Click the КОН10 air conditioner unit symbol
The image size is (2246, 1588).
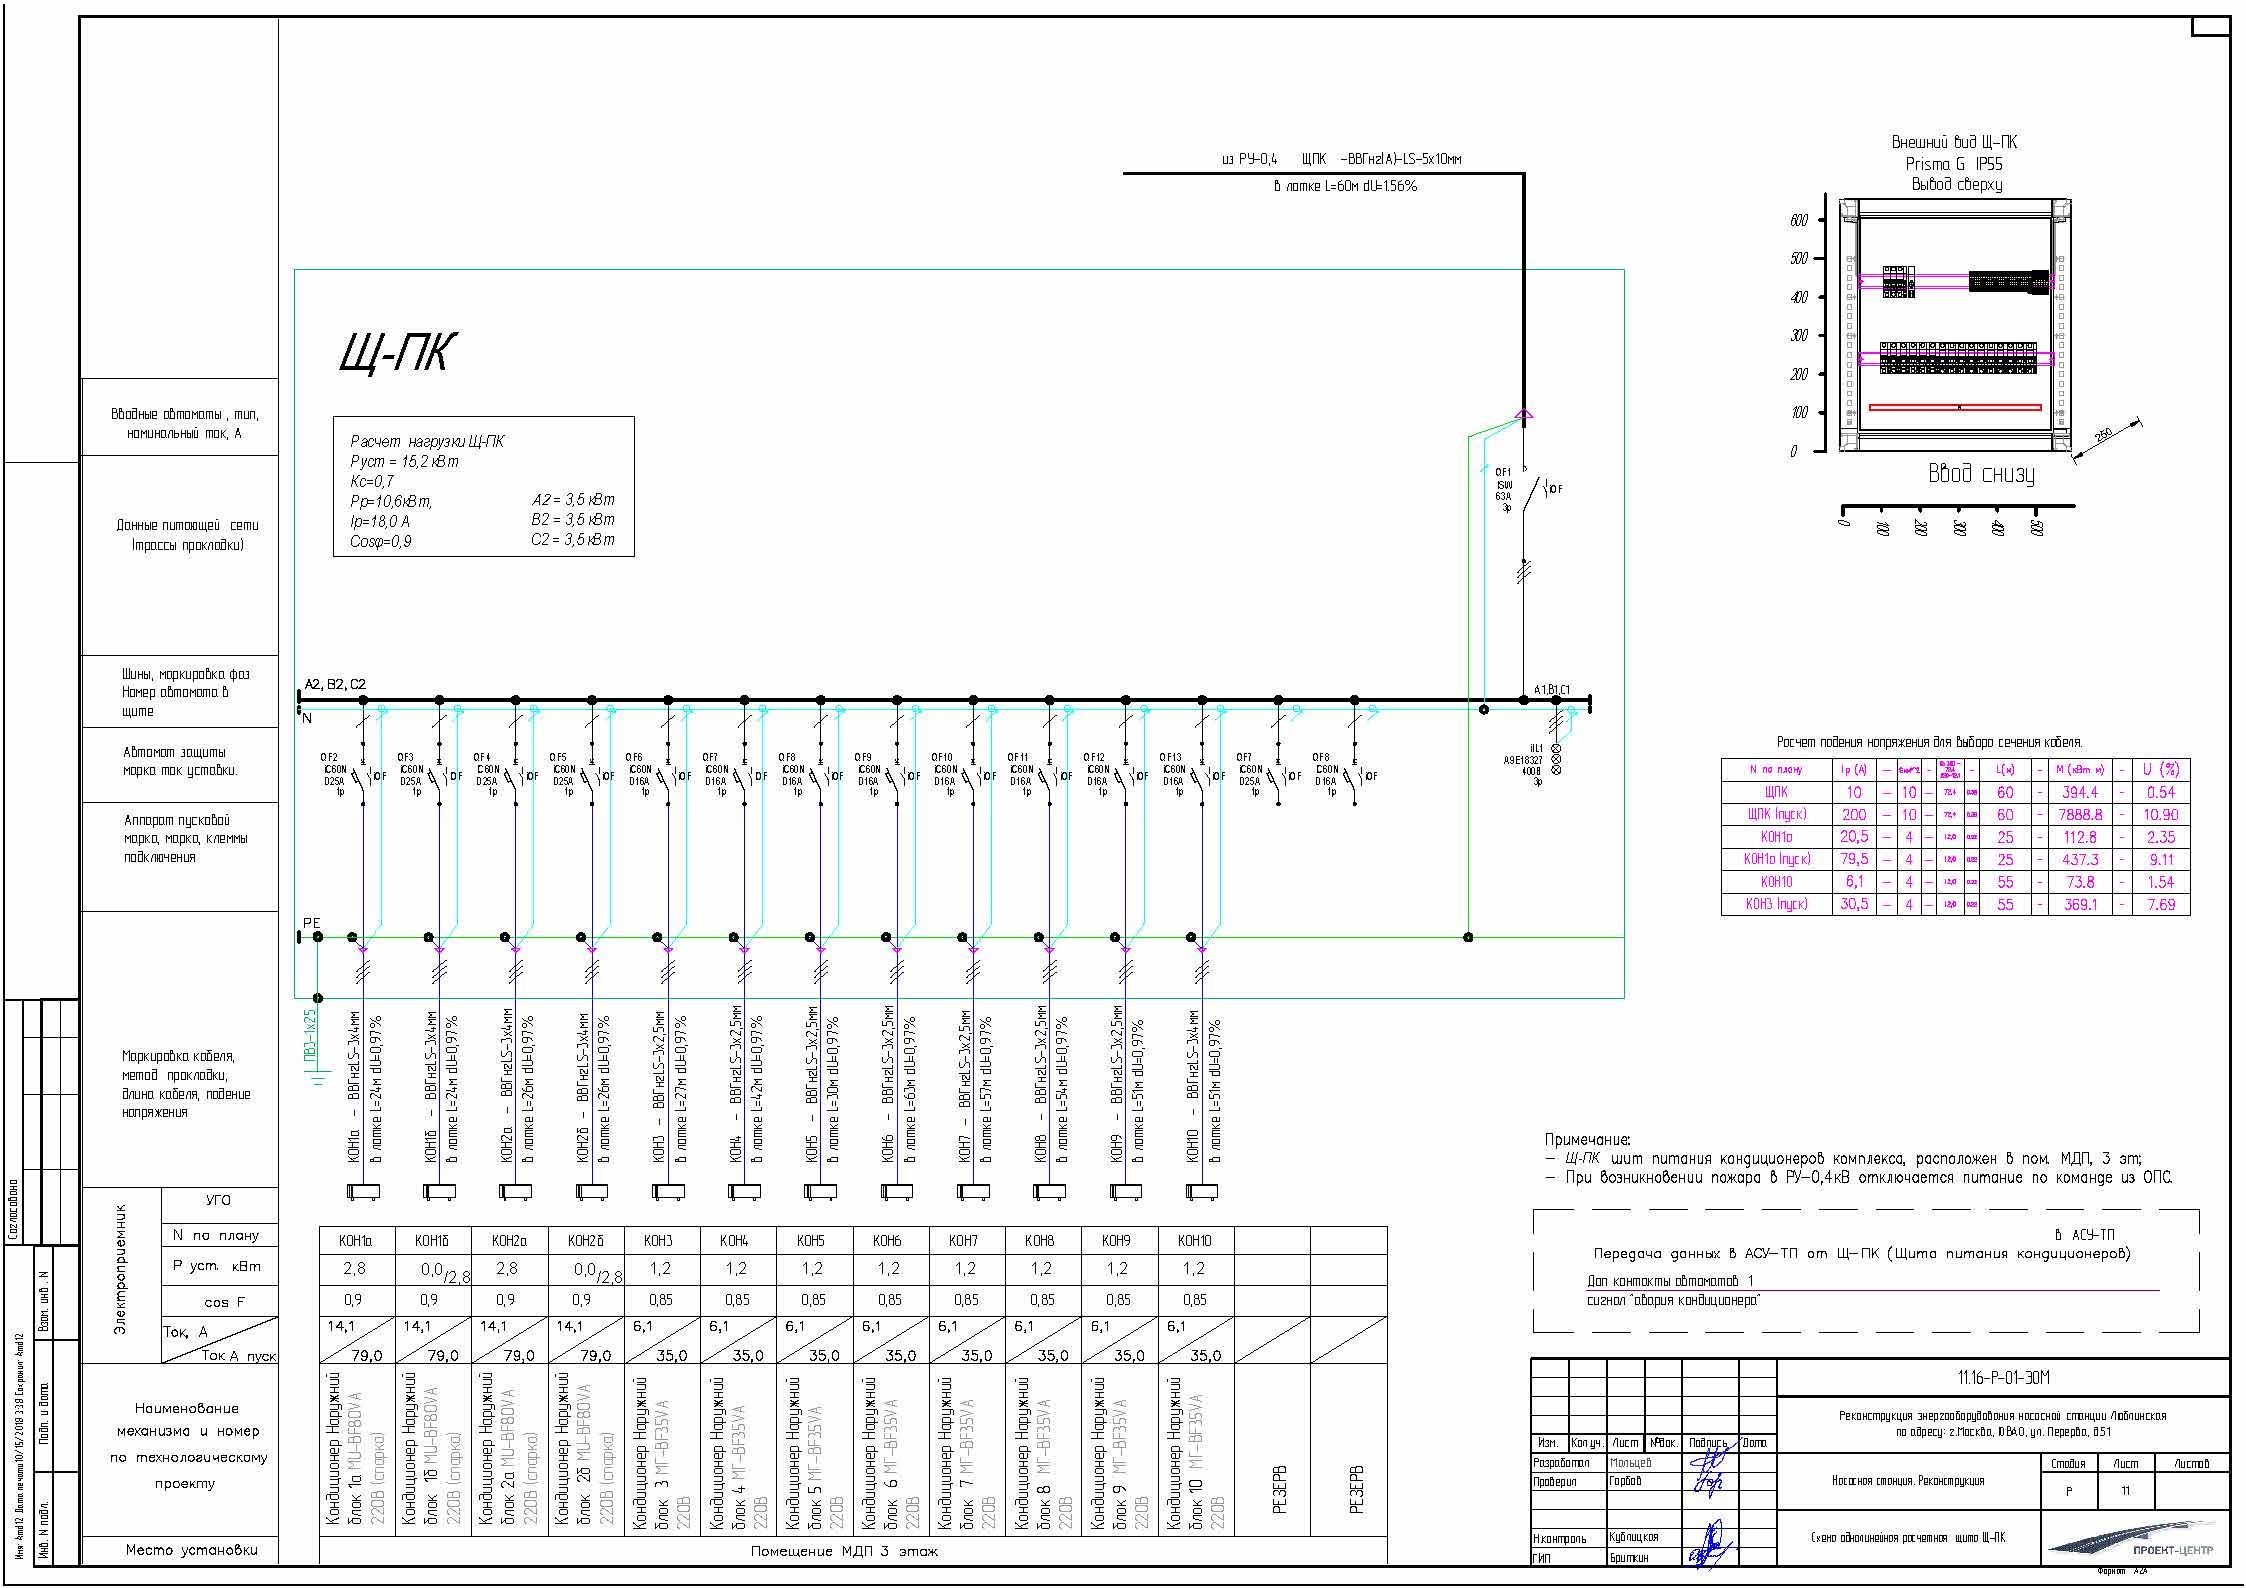(1201, 1191)
